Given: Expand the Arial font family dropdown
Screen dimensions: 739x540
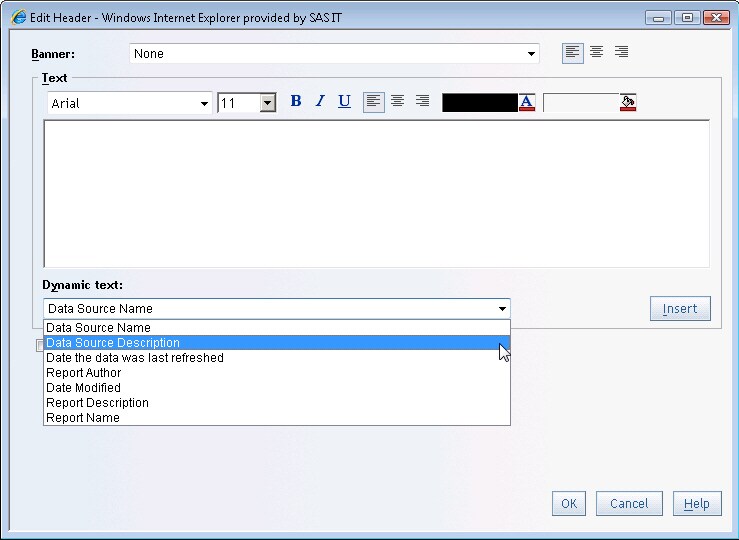Looking at the screenshot, I should click(x=204, y=103).
